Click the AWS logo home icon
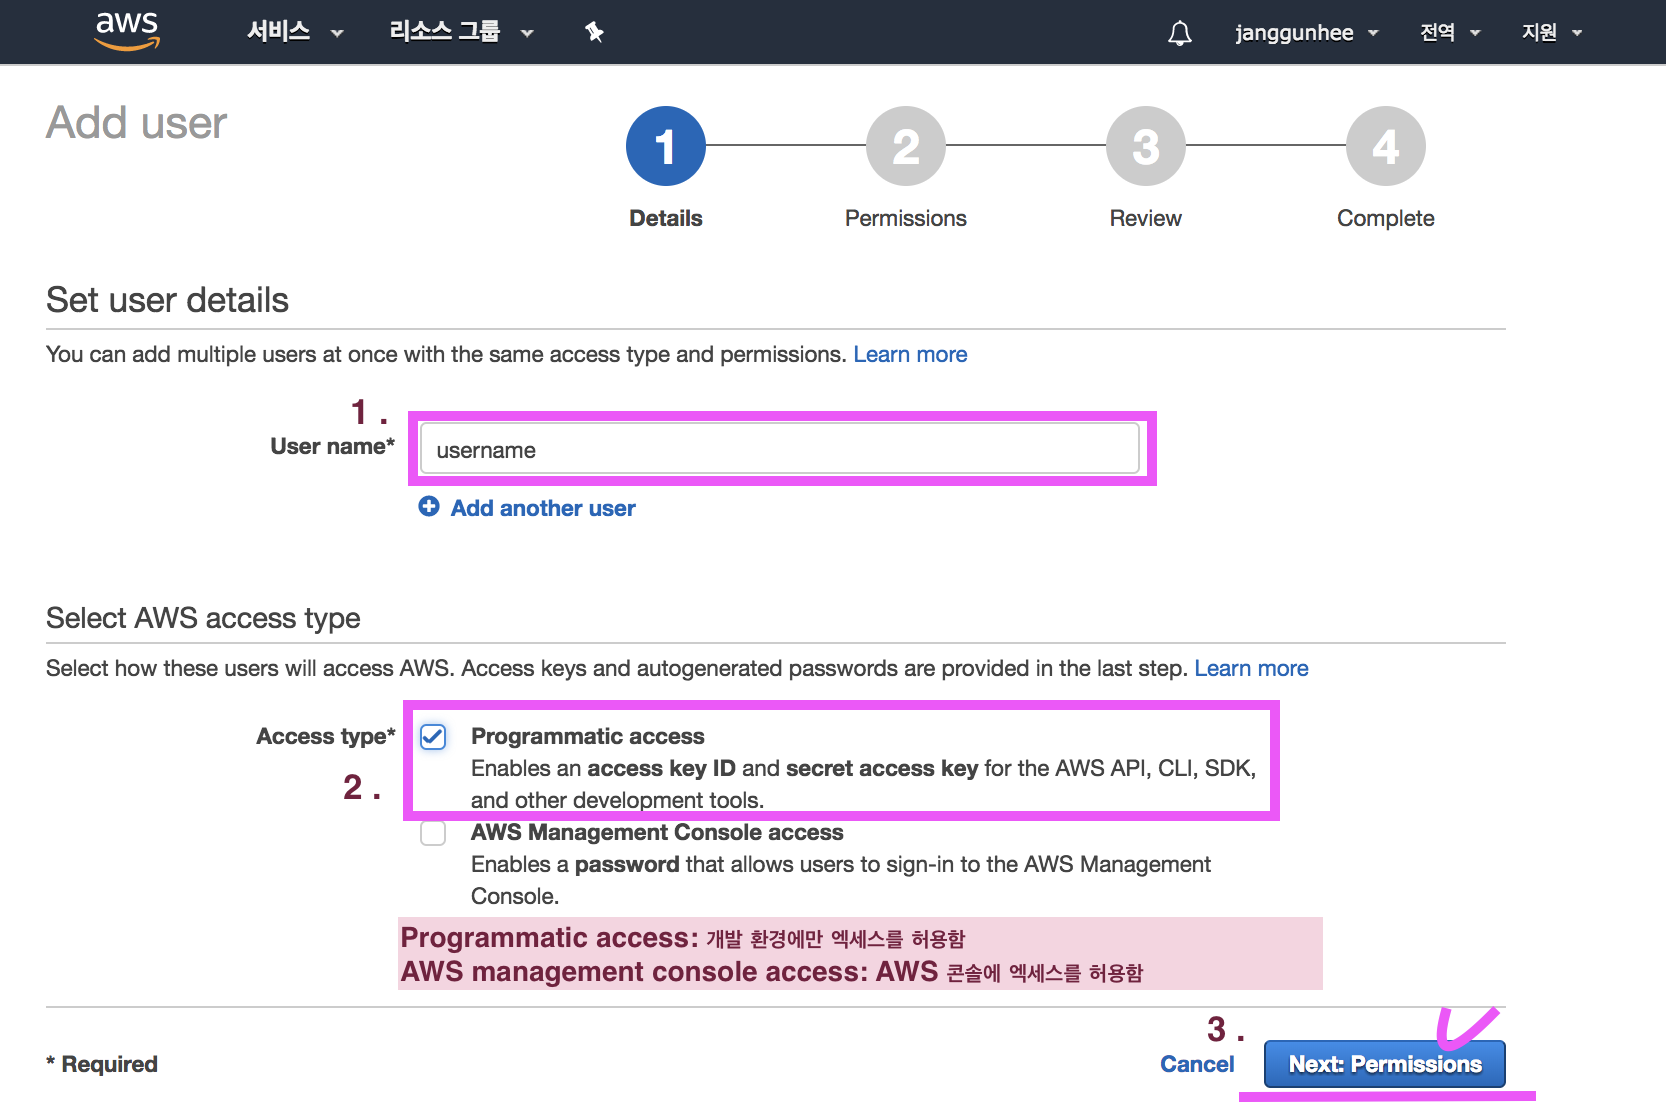 coord(127,31)
